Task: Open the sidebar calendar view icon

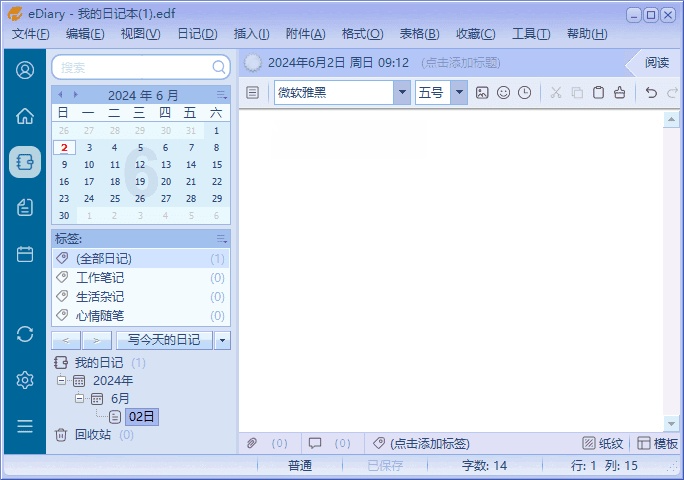Action: [25, 254]
